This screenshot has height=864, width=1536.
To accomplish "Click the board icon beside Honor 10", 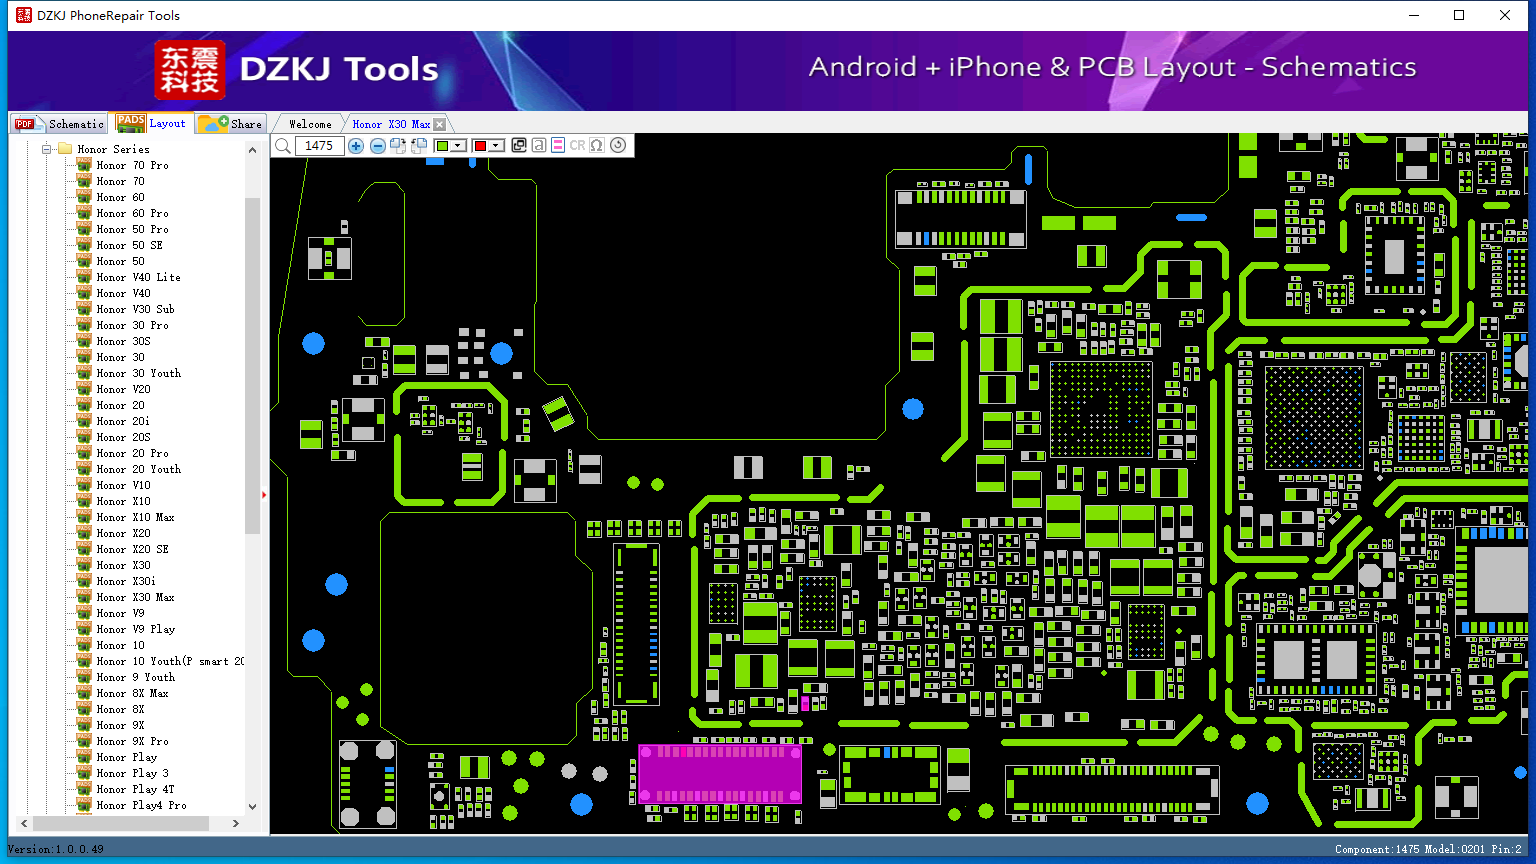I will (x=84, y=645).
